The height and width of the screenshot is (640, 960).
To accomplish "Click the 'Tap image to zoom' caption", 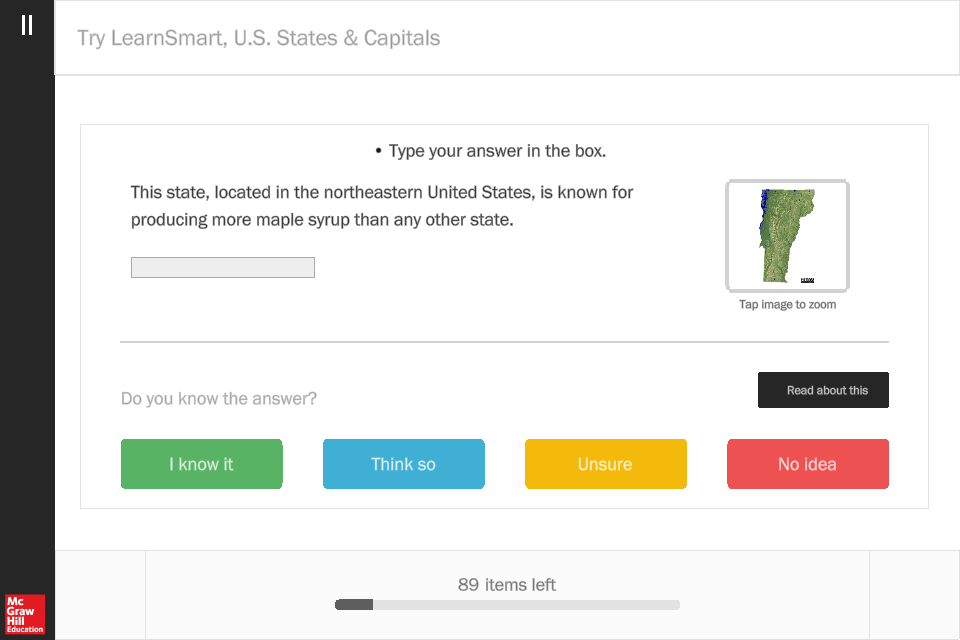I will (787, 305).
